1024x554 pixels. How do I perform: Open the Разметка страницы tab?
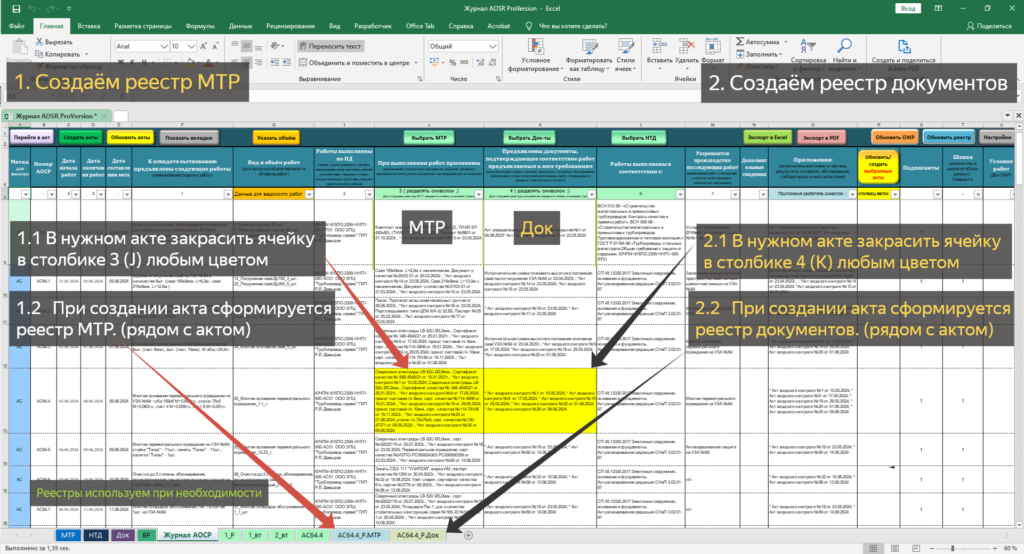pyautogui.click(x=142, y=26)
